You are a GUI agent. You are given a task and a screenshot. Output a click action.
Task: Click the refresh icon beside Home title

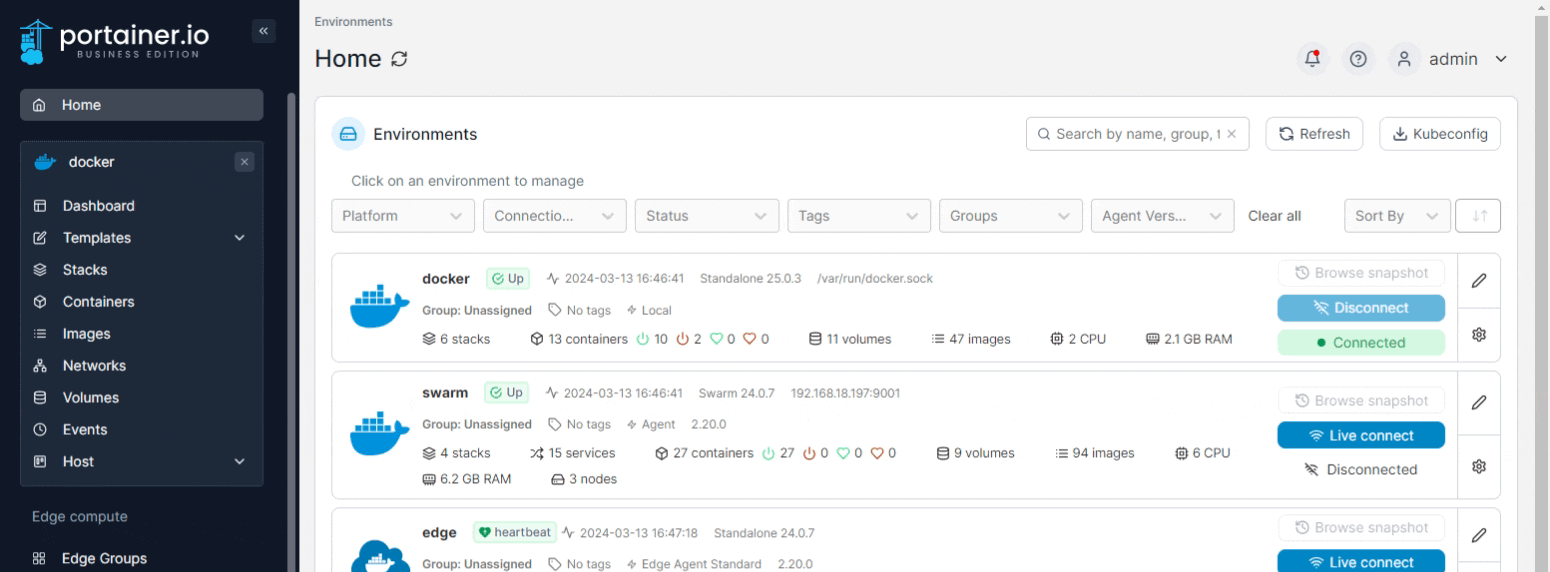coord(399,59)
